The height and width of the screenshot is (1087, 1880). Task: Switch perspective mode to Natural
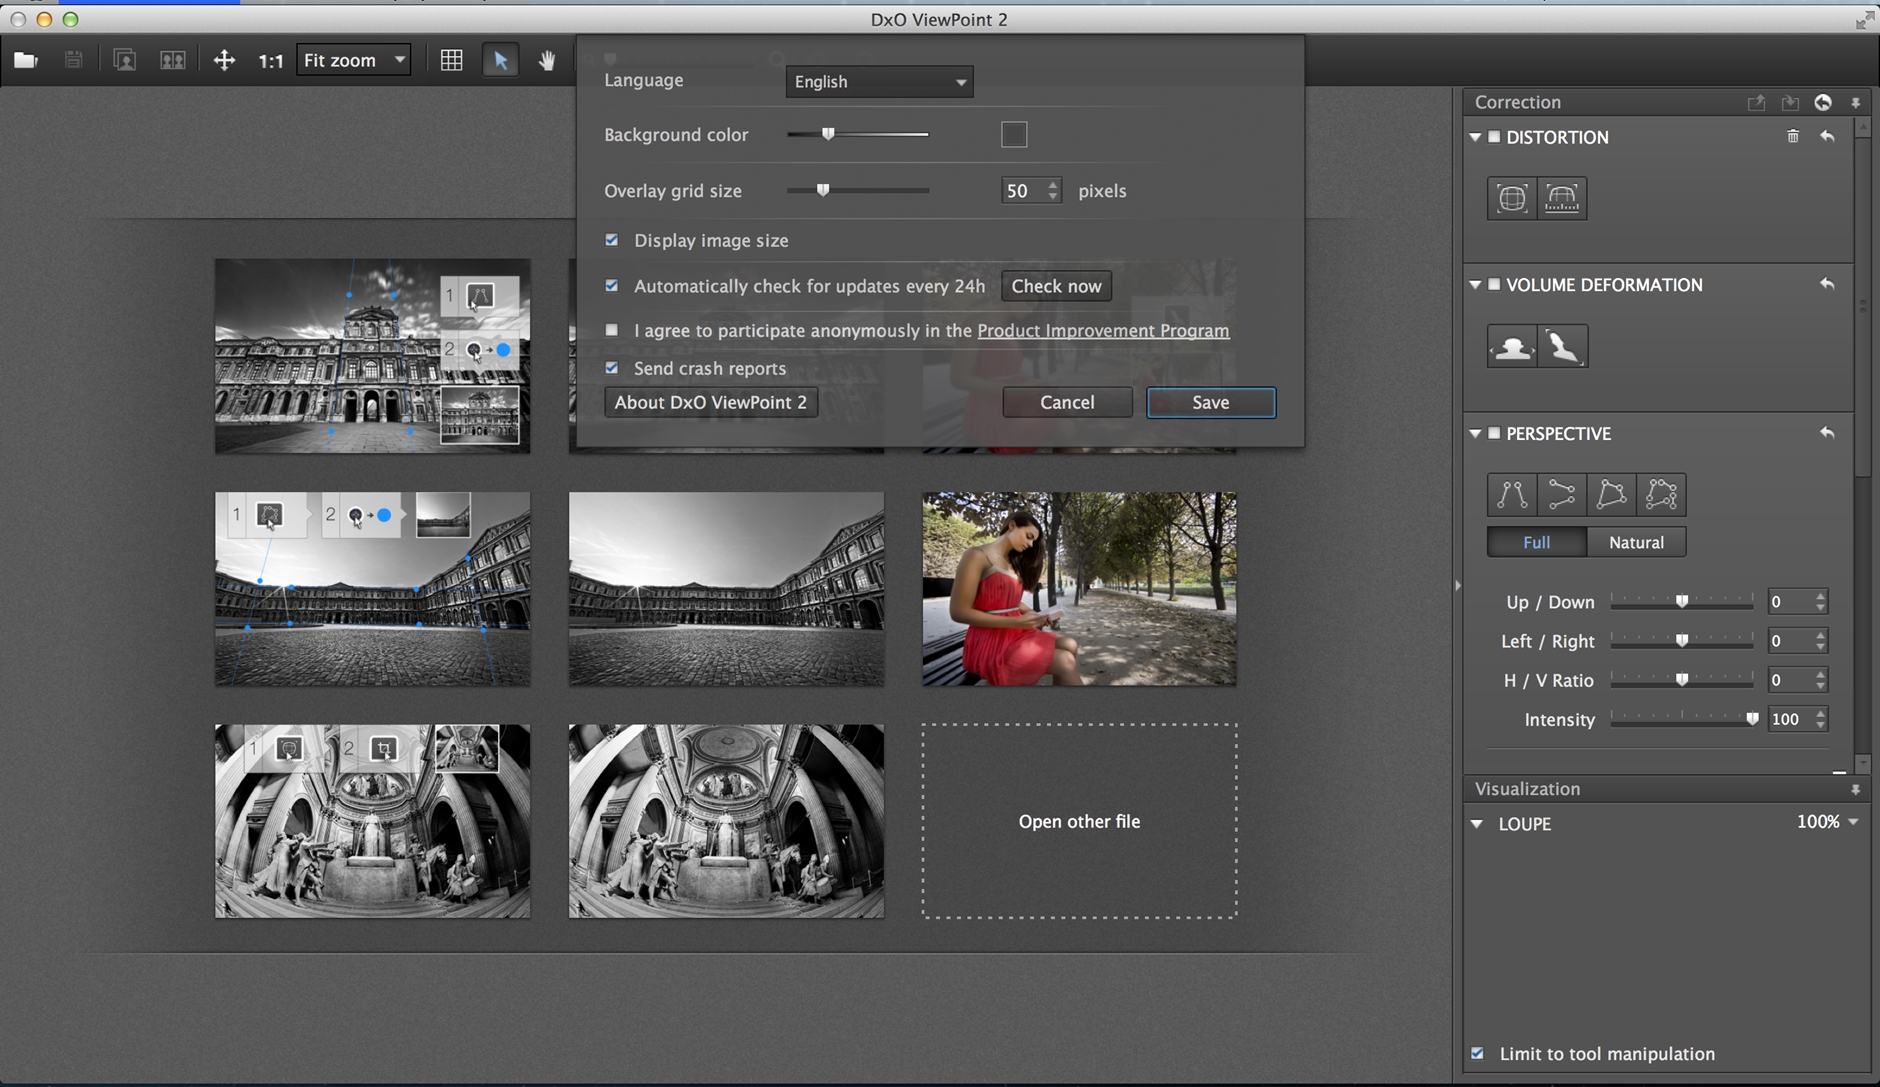(1636, 542)
